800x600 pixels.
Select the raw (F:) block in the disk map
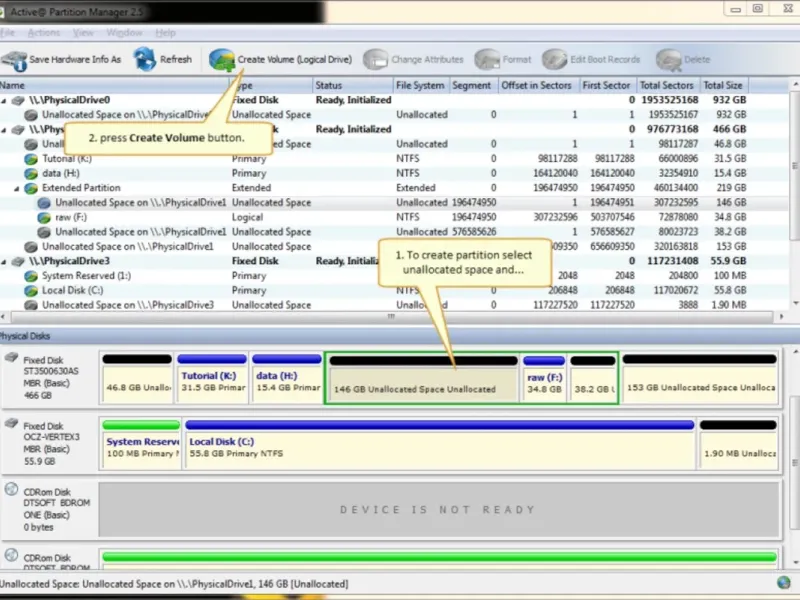pos(544,378)
